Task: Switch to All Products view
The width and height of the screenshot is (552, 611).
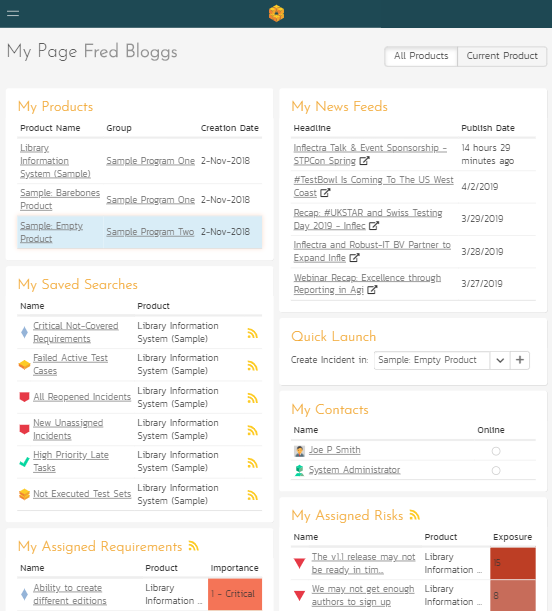Action: click(x=421, y=56)
